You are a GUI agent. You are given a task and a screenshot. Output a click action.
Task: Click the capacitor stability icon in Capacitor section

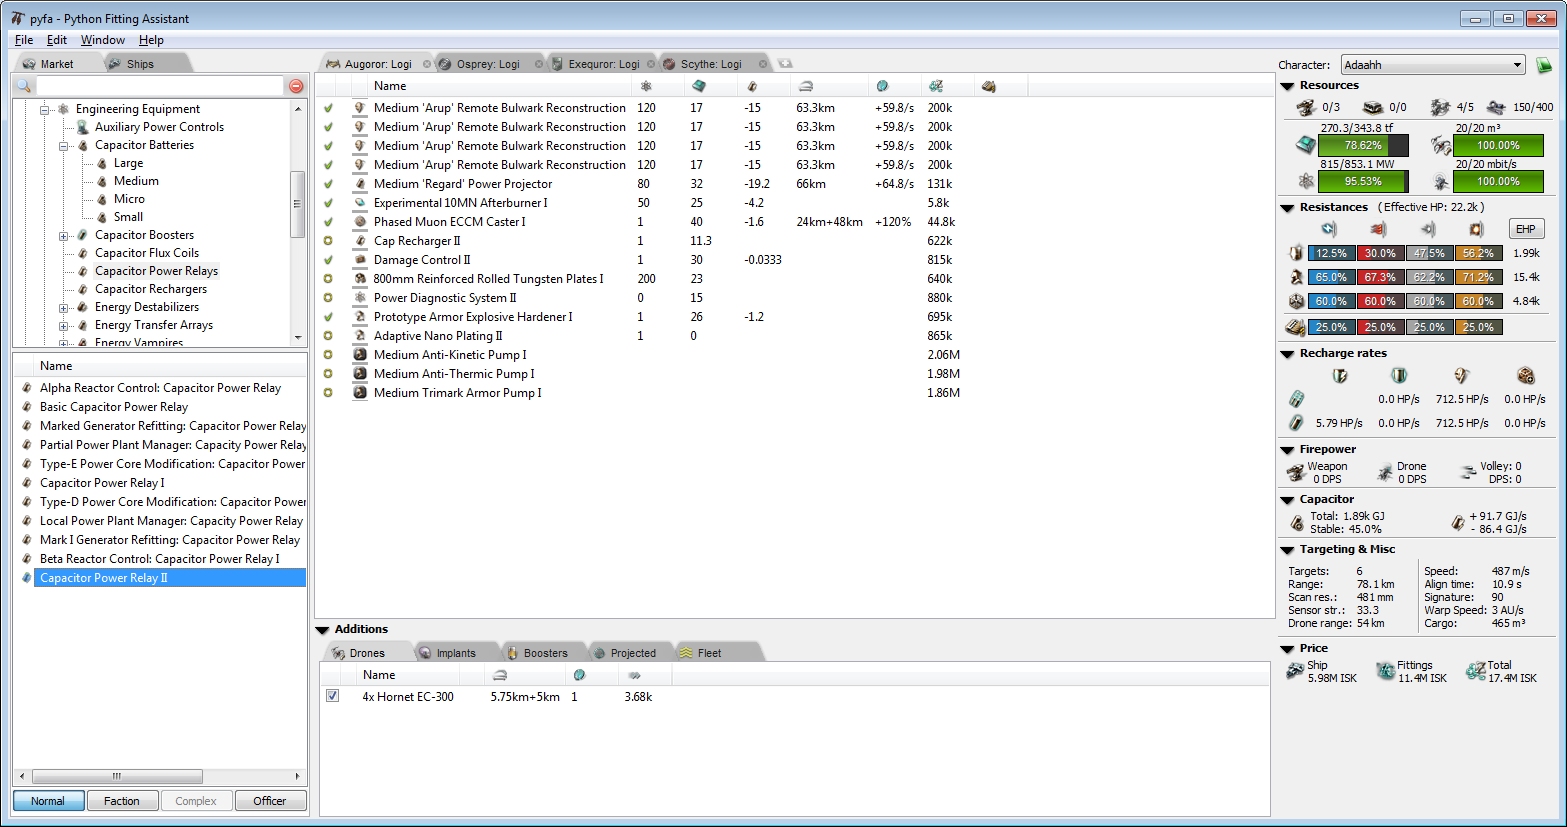coord(1297,523)
